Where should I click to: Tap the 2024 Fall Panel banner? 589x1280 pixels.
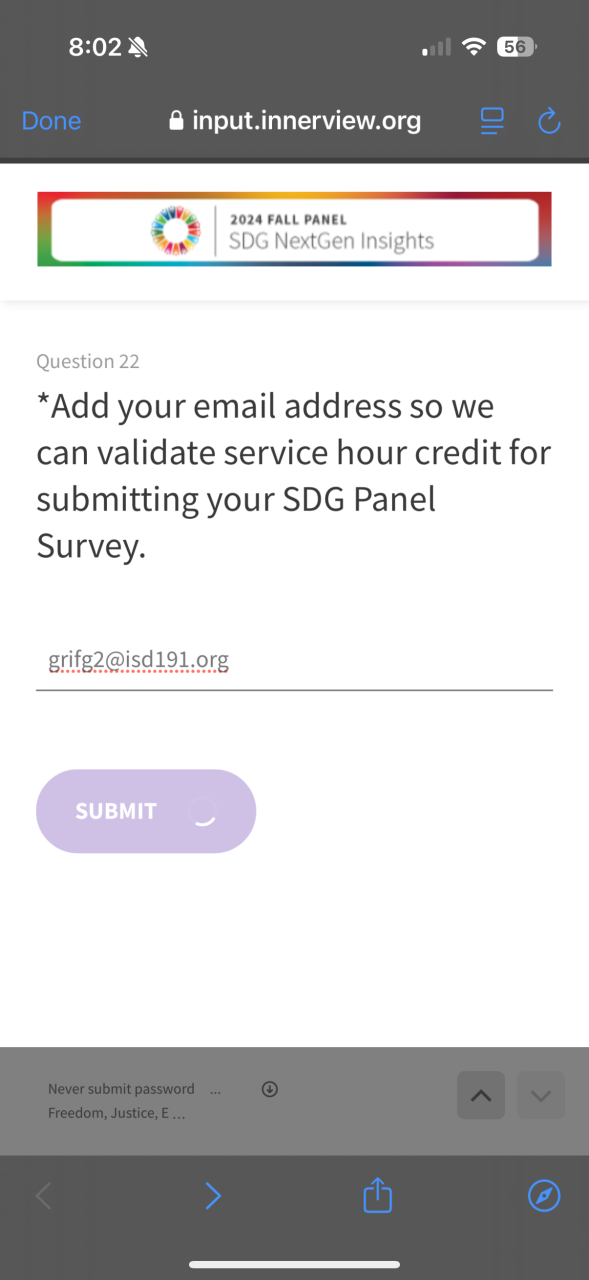tap(294, 229)
